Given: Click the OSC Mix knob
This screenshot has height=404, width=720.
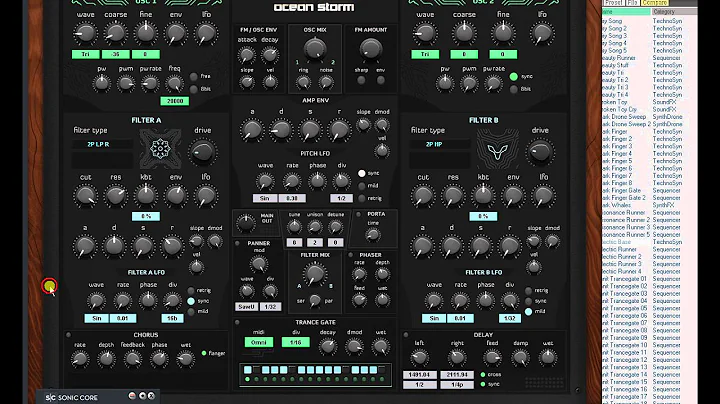Looking at the screenshot, I should coord(315,49).
